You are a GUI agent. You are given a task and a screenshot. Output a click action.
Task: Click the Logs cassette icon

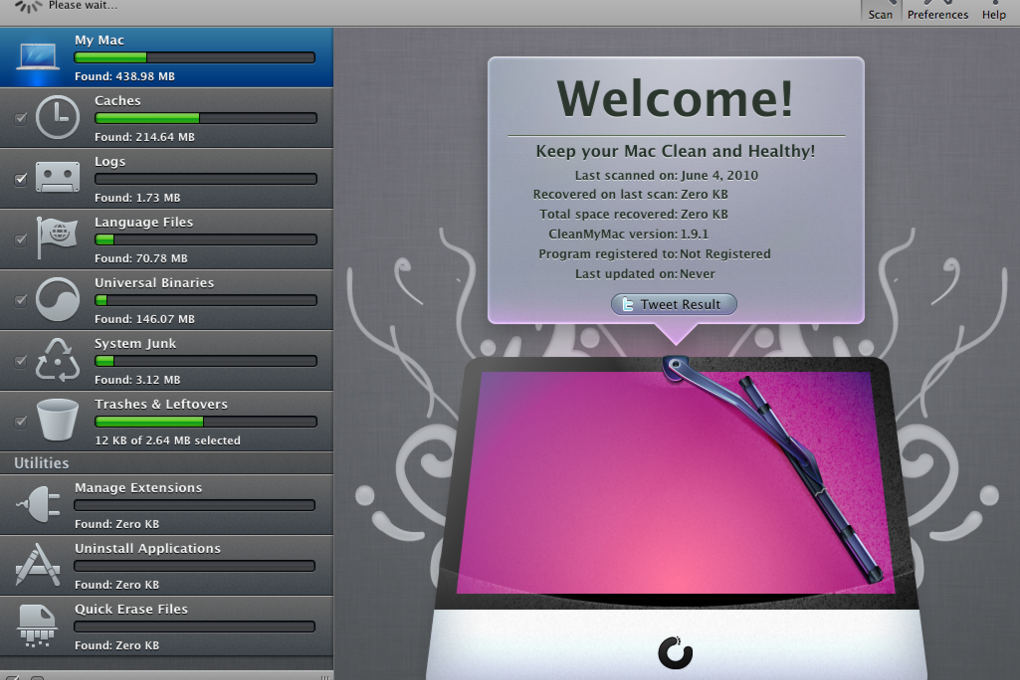(57, 177)
